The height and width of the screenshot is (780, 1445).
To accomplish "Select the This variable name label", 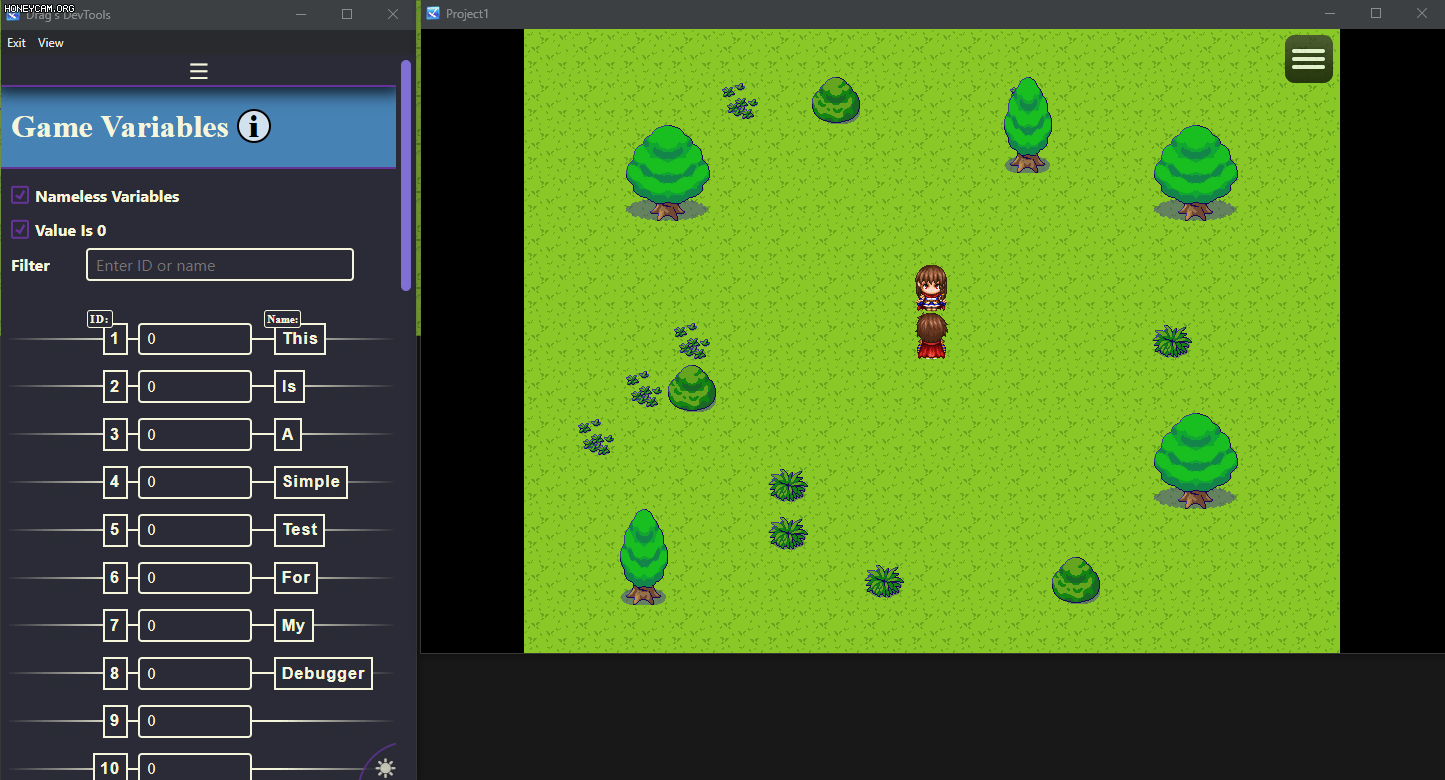I will click(x=300, y=339).
